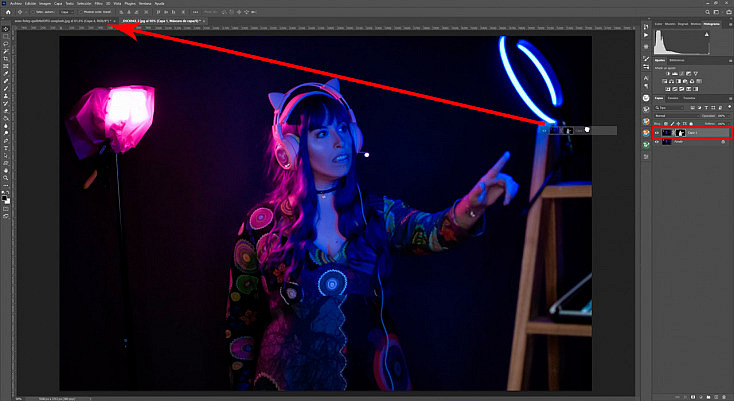Close the active document tab
This screenshot has width=734, height=401.
coord(205,21)
